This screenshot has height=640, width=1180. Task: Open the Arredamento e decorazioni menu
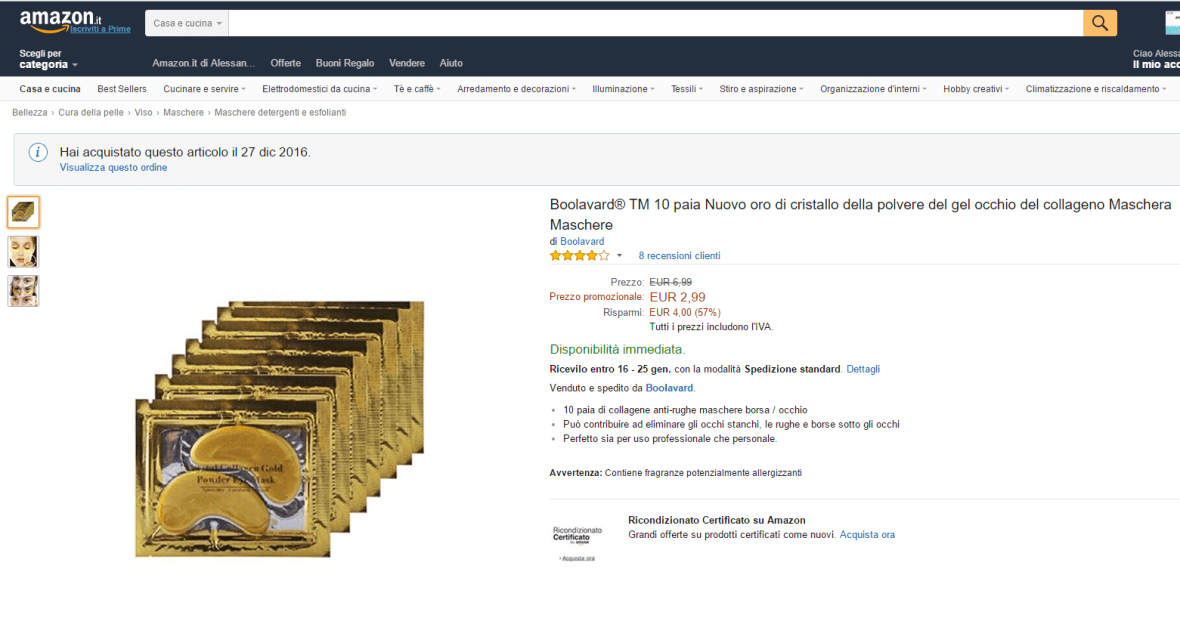click(x=516, y=89)
